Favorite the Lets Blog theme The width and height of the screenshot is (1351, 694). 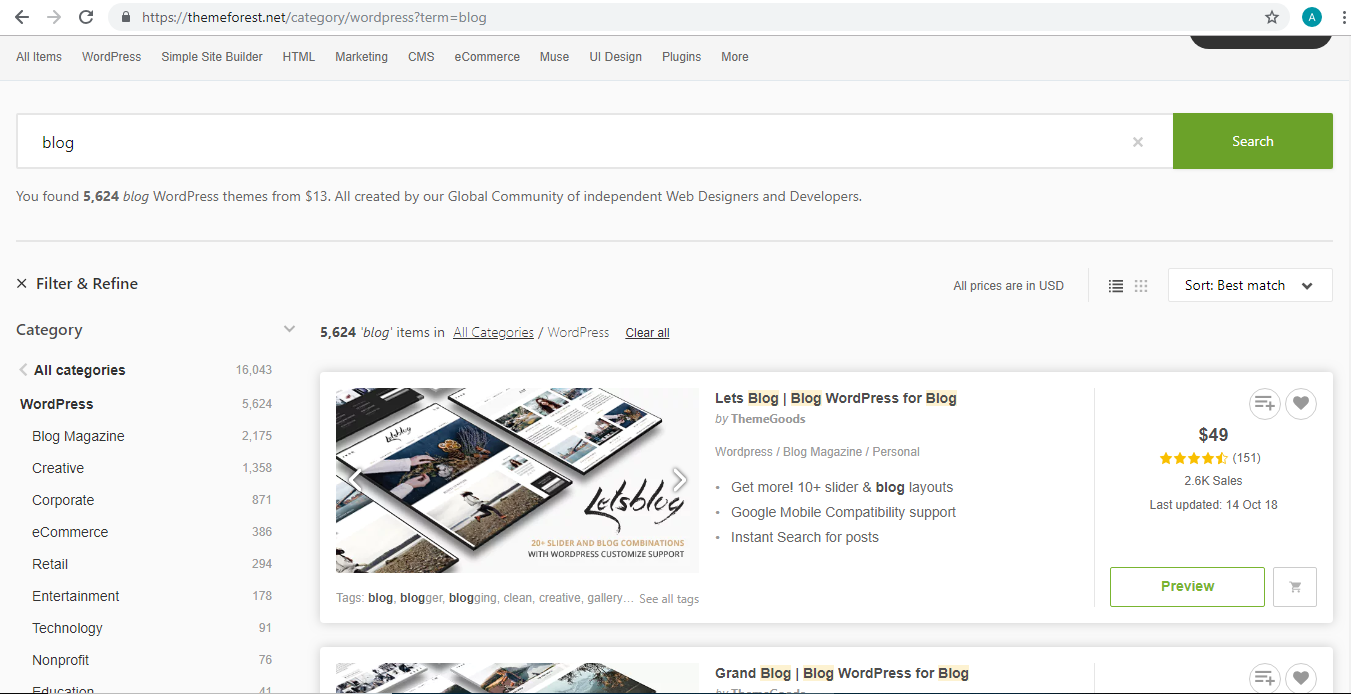1301,404
